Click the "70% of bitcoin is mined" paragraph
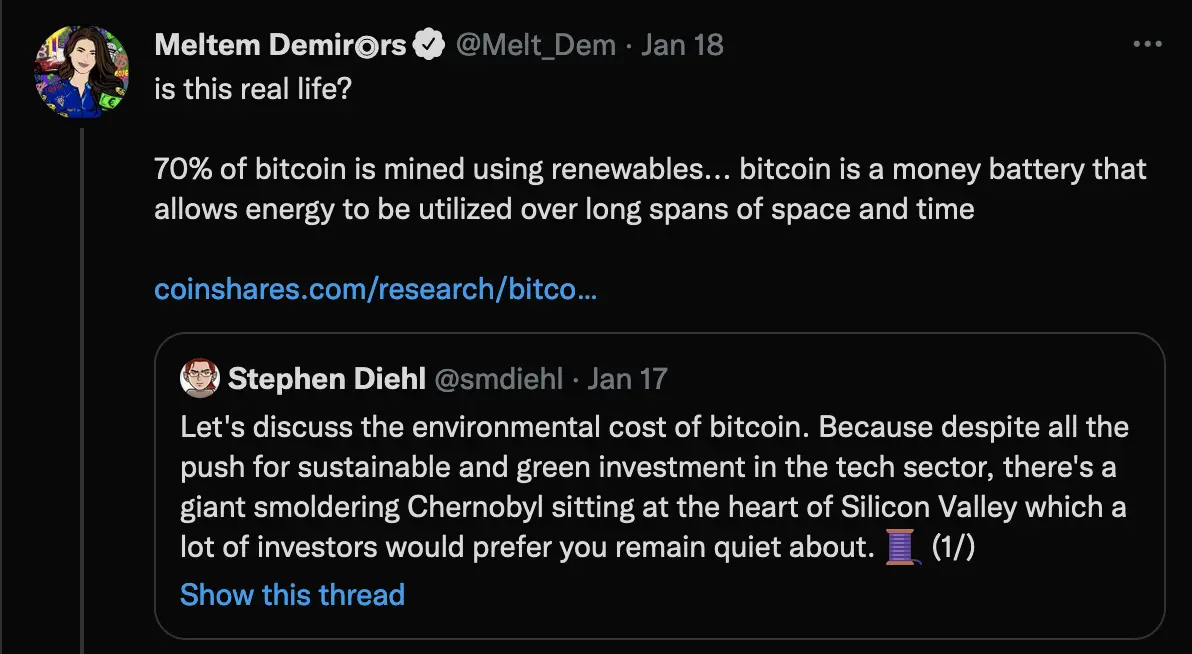The height and width of the screenshot is (654, 1192). click(x=650, y=189)
